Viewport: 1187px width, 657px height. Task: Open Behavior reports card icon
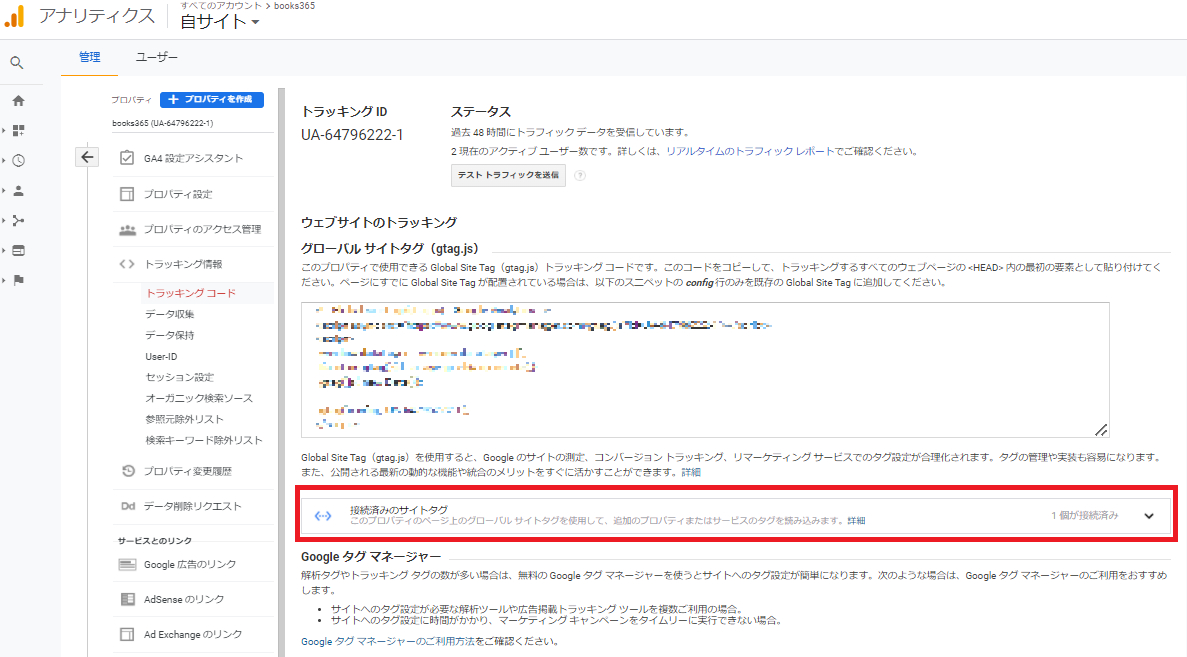pos(18,251)
